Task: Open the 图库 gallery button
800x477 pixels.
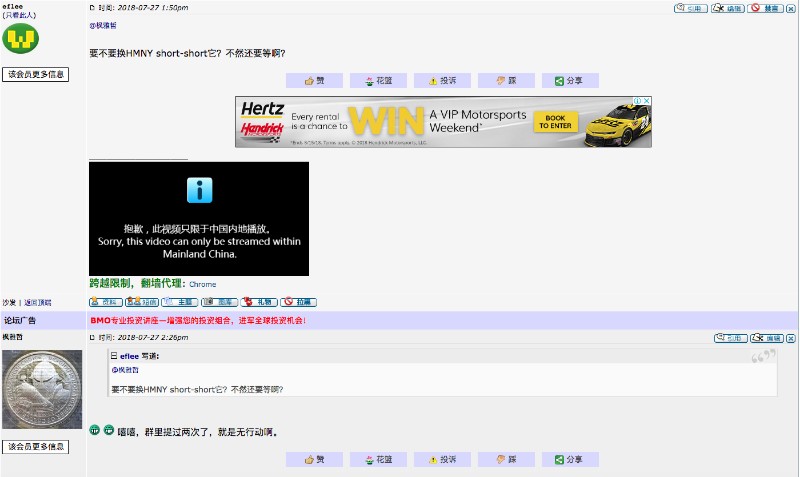Action: tap(219, 302)
